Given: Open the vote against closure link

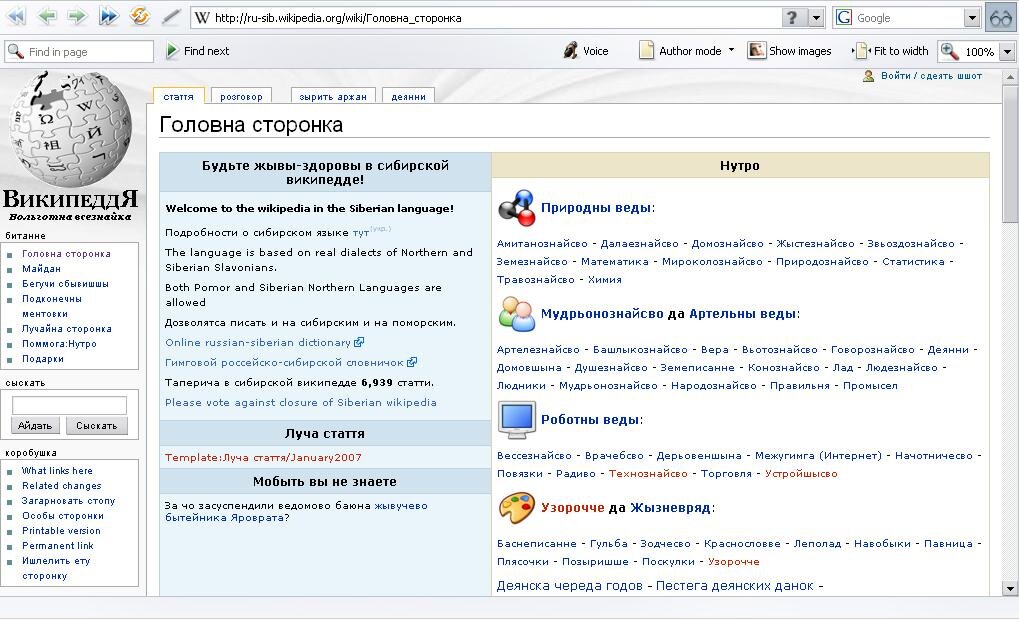Looking at the screenshot, I should coord(301,402).
